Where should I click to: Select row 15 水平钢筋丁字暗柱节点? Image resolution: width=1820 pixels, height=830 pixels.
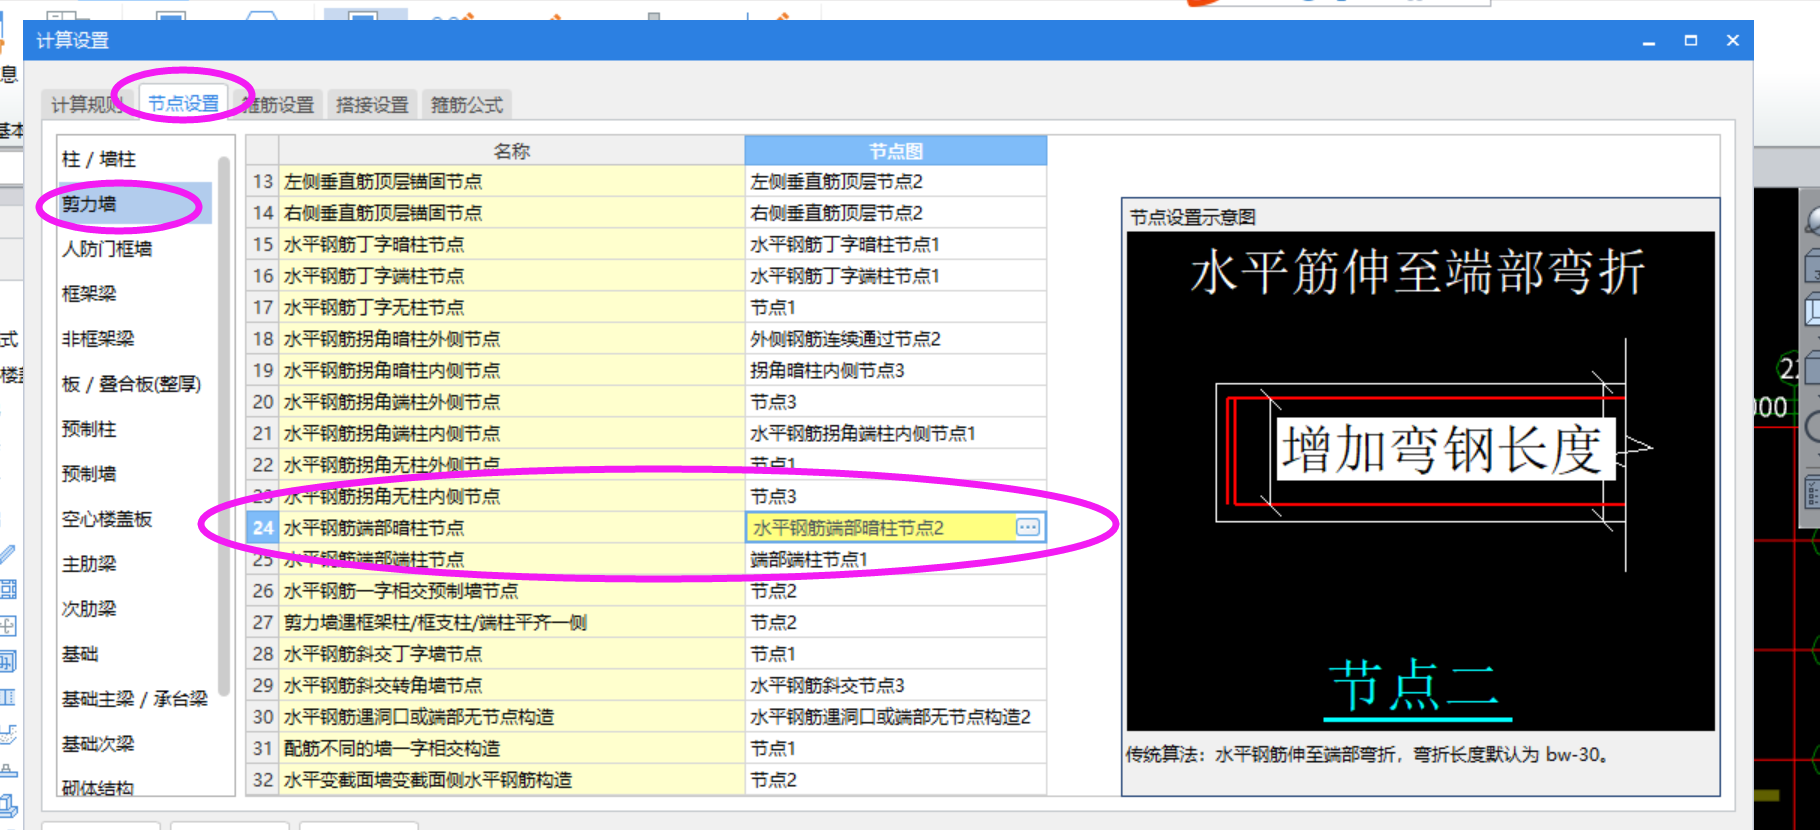pyautogui.click(x=511, y=244)
